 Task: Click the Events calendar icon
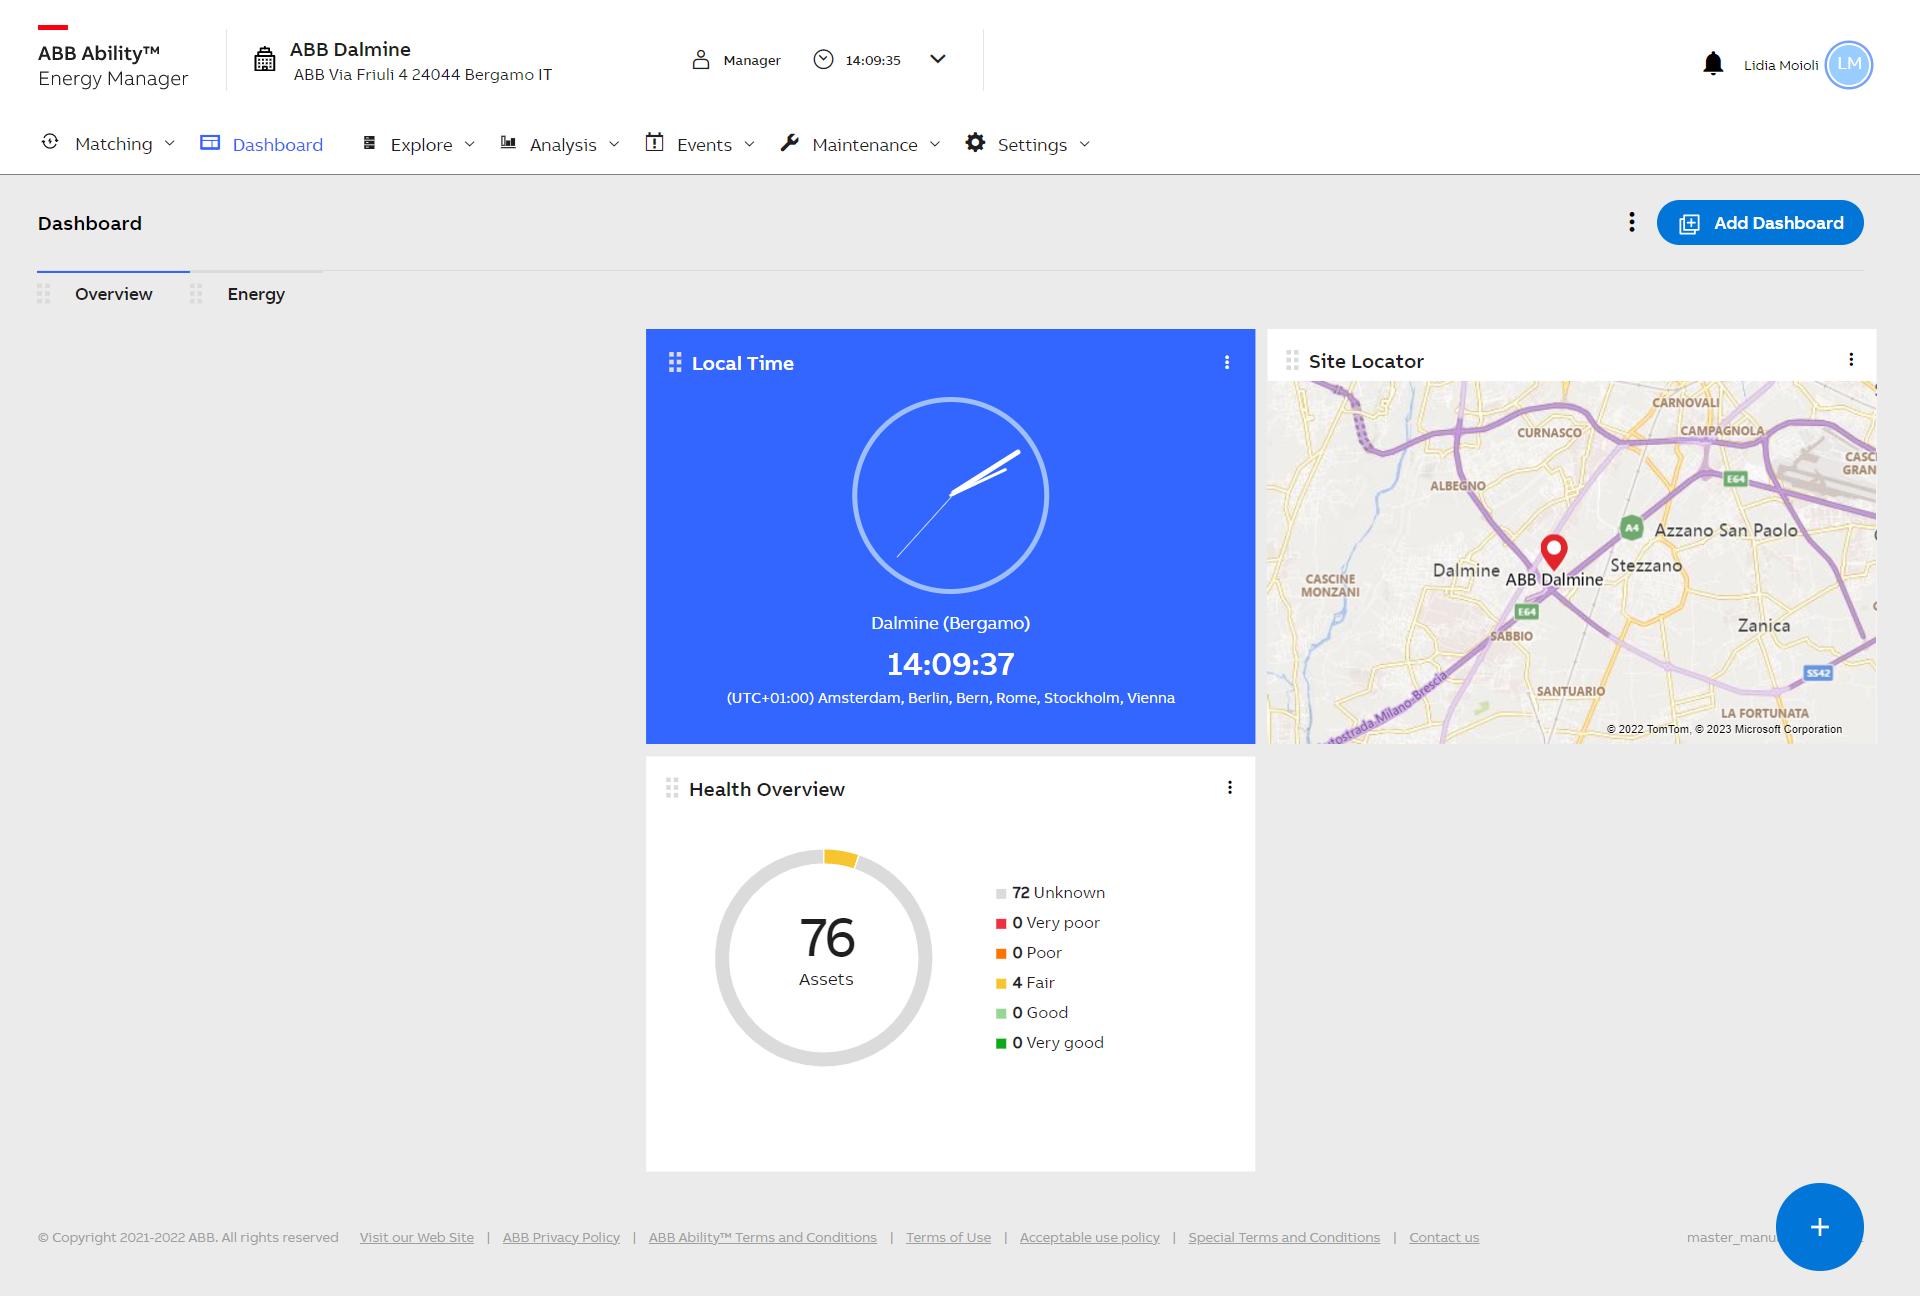point(654,142)
